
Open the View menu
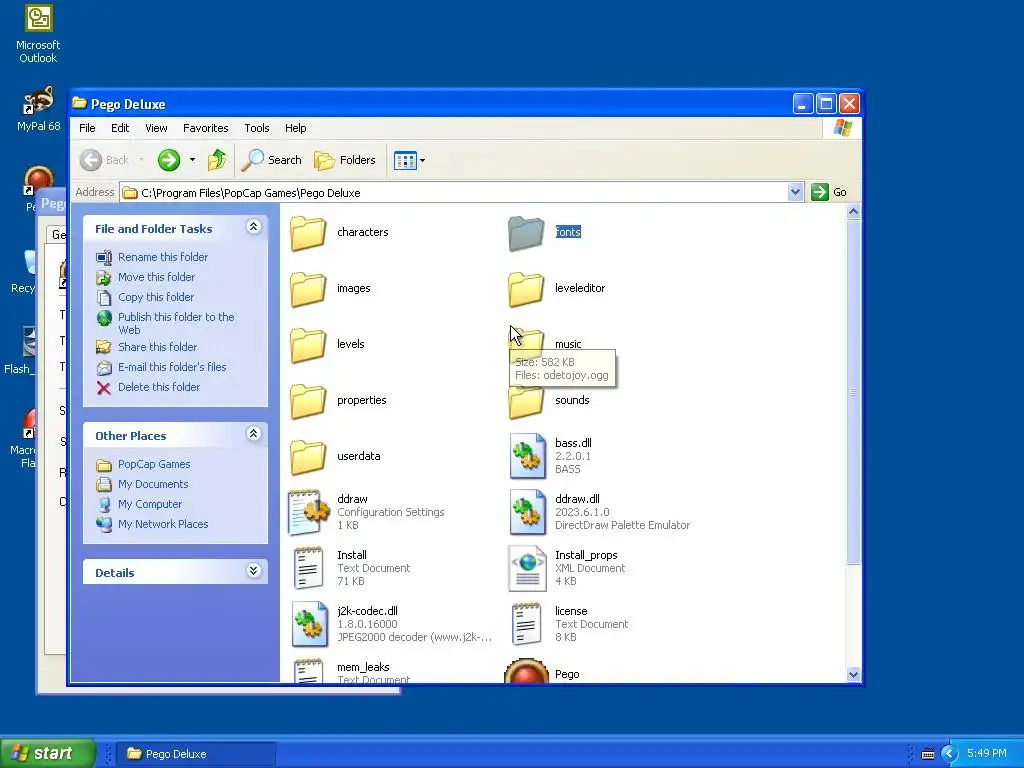156,128
